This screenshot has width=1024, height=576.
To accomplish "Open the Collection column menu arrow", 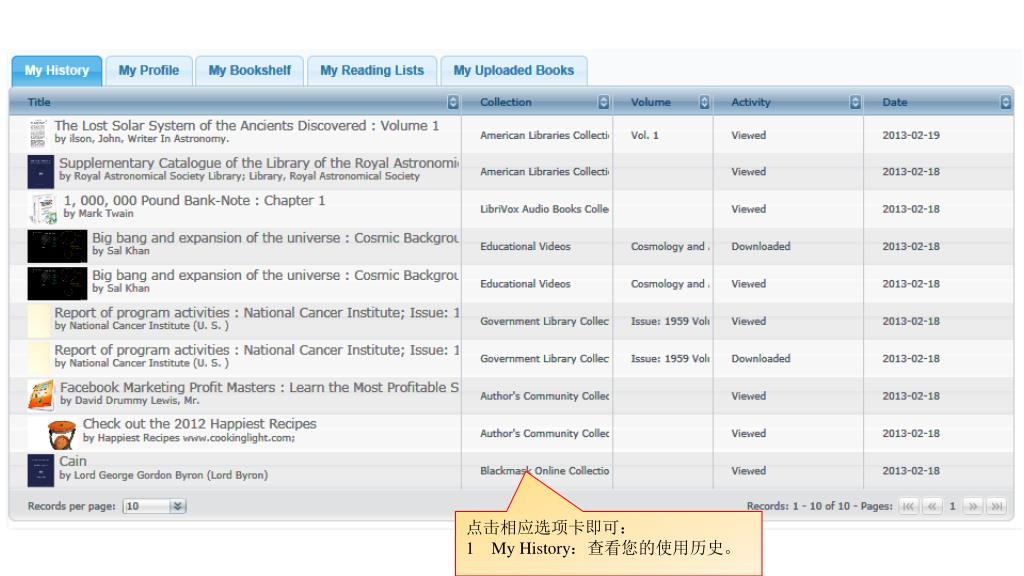I will [603, 102].
